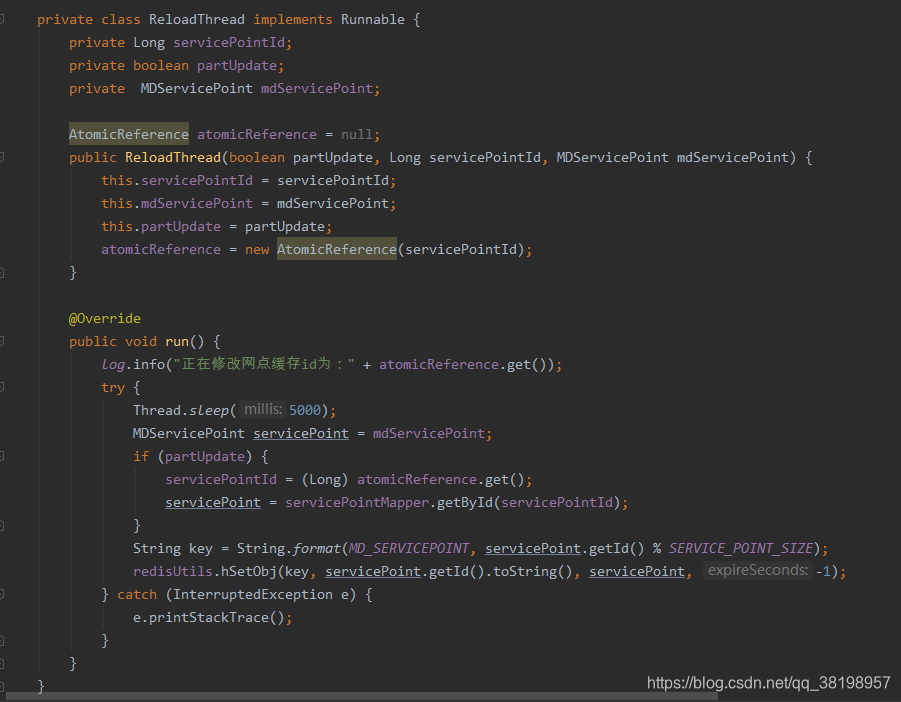Click the try keyword

[x=113, y=387]
